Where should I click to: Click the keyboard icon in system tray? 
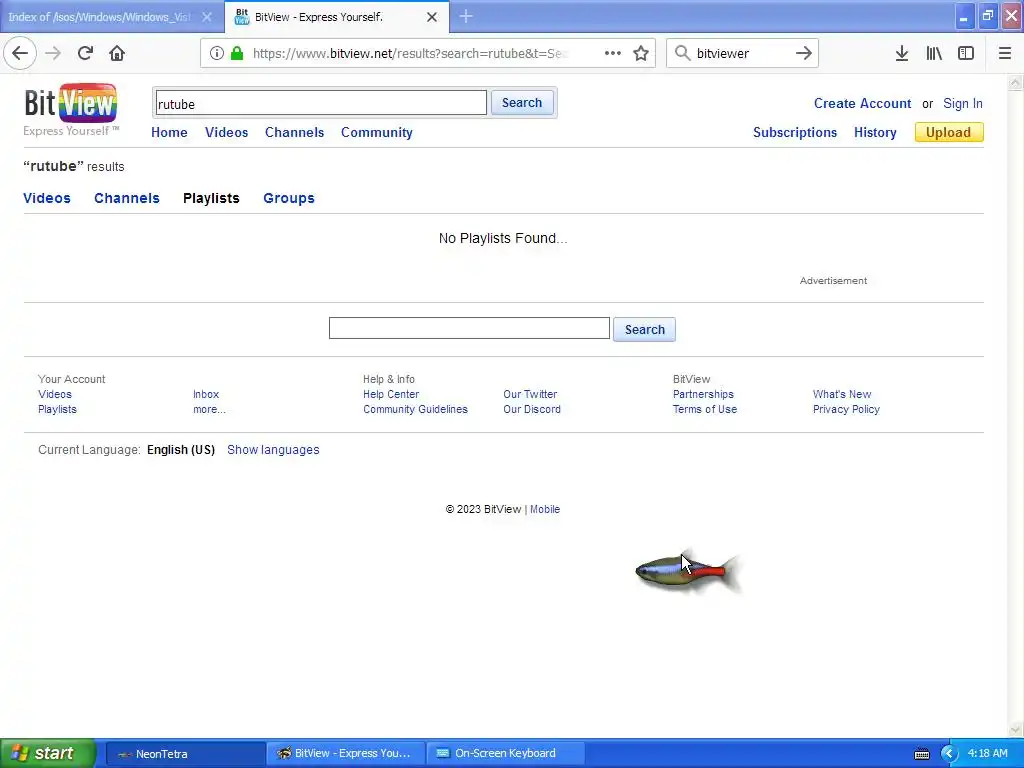922,754
